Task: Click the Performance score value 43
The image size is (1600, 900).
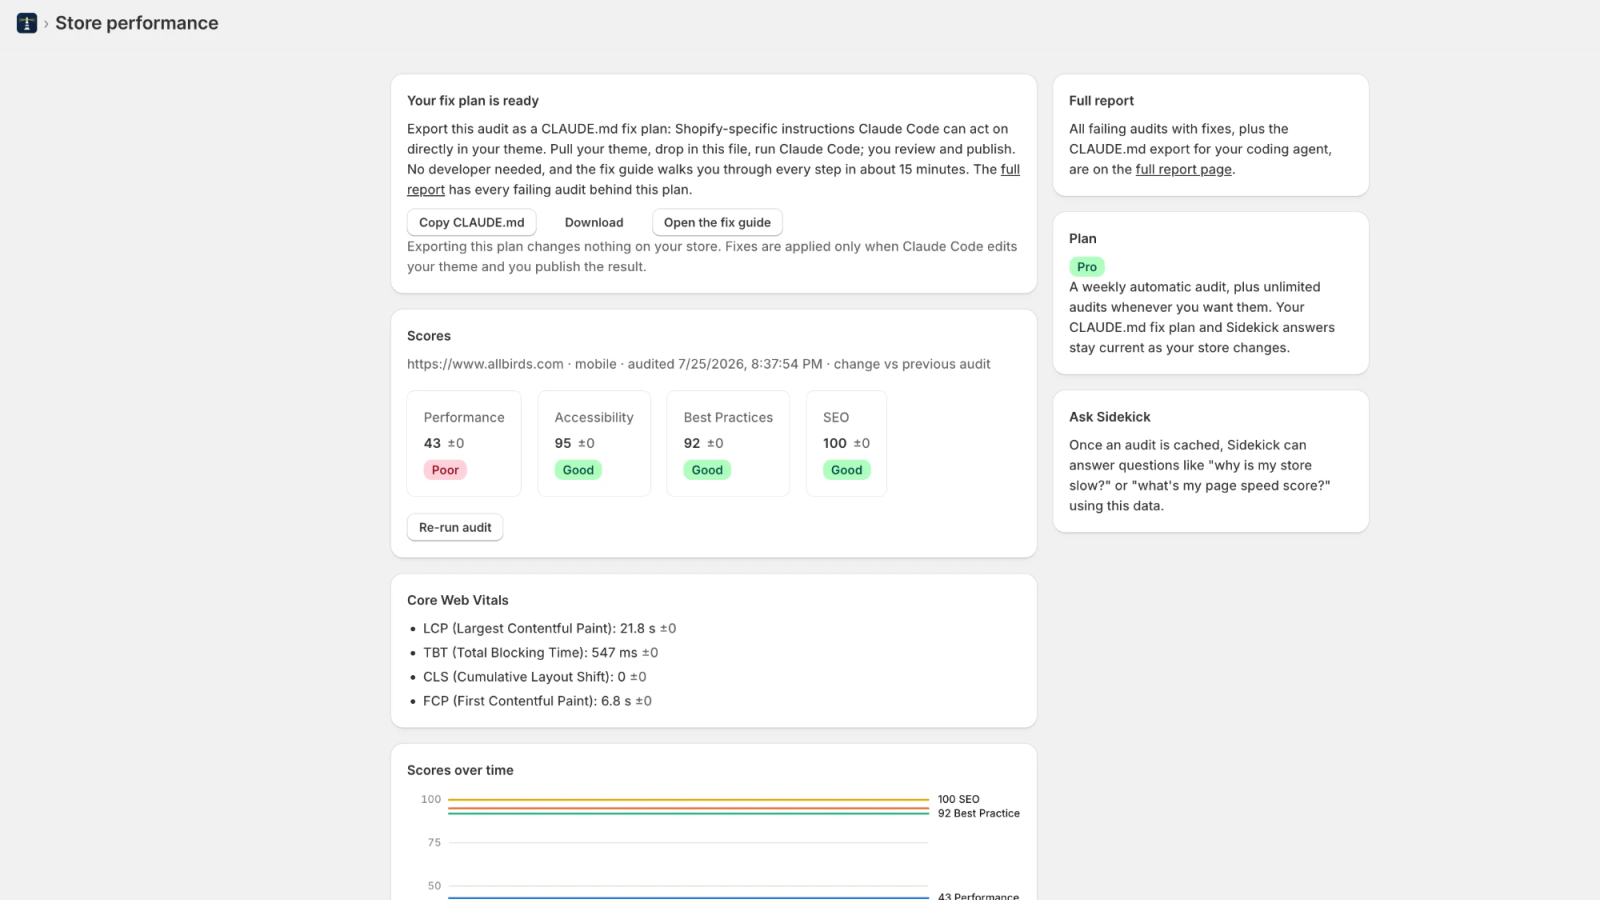Action: (x=432, y=443)
